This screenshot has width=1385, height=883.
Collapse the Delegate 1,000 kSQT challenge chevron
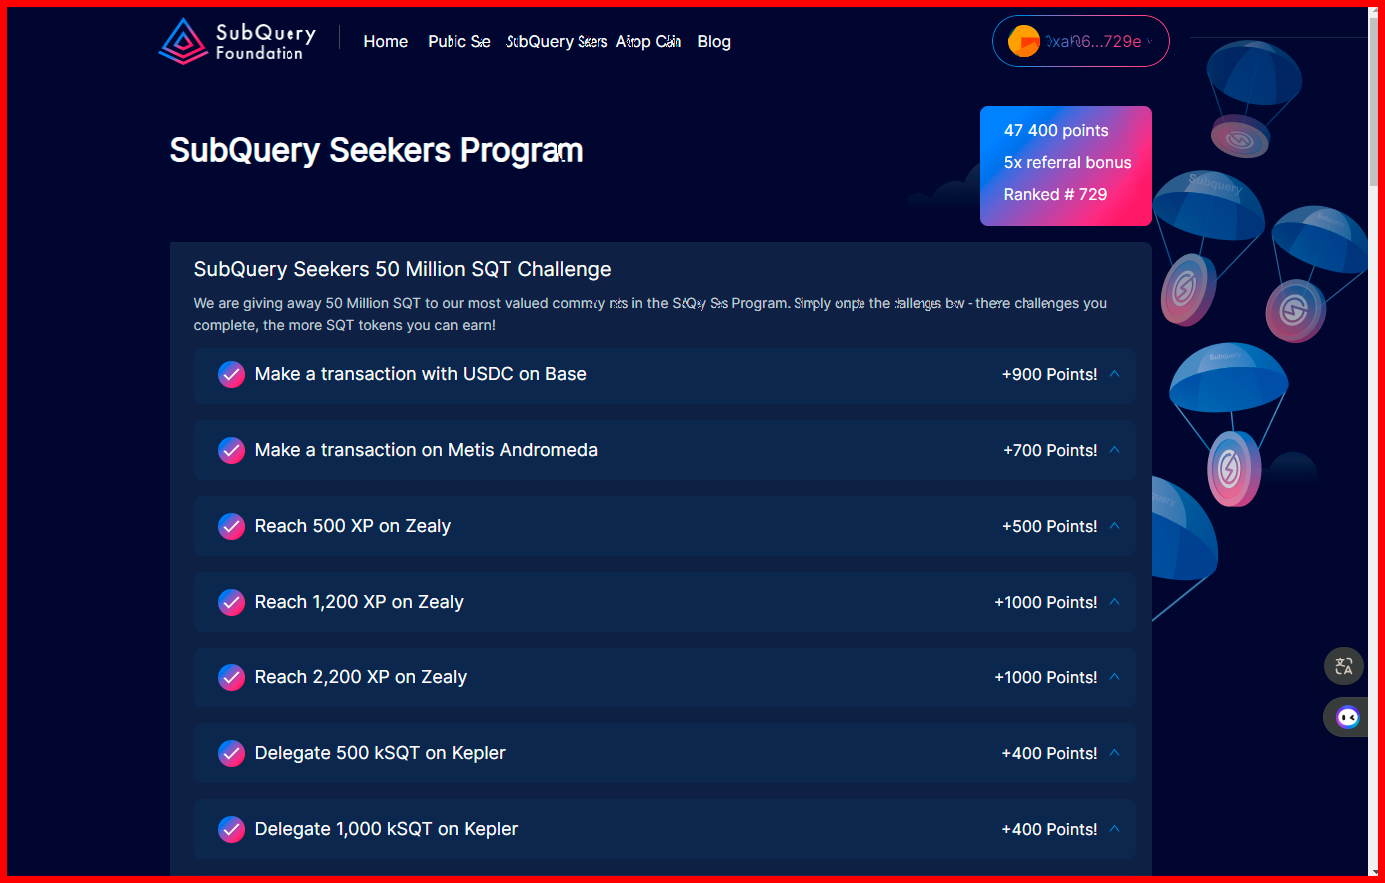(1114, 829)
